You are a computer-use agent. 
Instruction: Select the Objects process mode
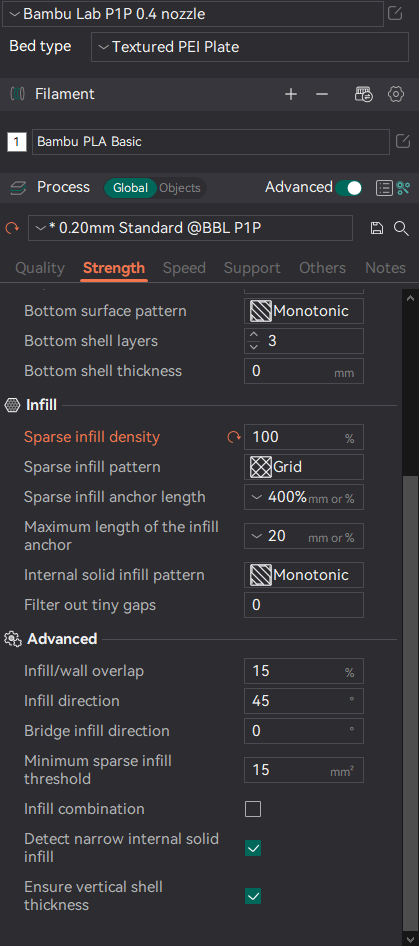pos(180,188)
